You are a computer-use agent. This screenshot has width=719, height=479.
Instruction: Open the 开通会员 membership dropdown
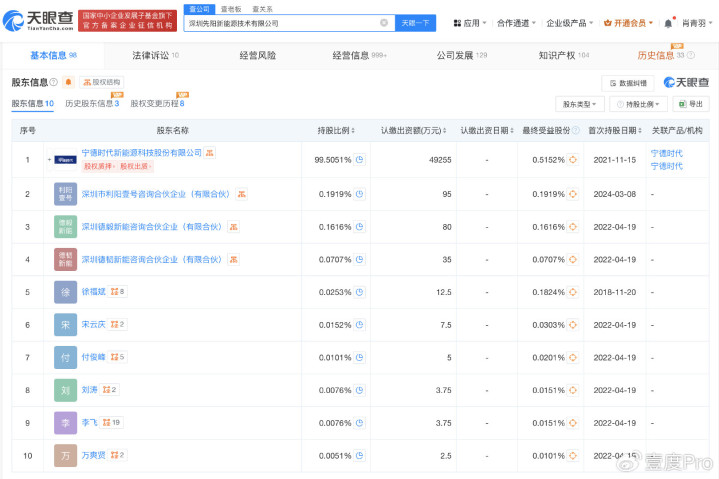click(x=628, y=23)
